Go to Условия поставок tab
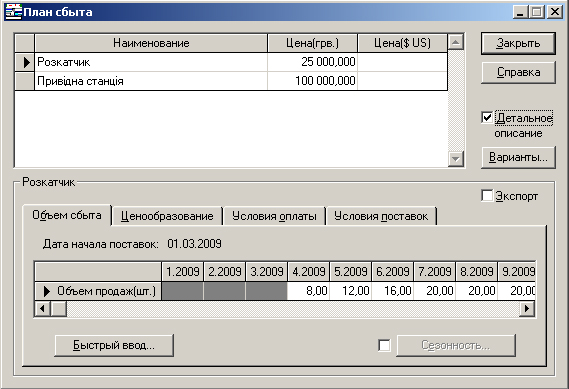This screenshot has width=569, height=389. pos(381,216)
